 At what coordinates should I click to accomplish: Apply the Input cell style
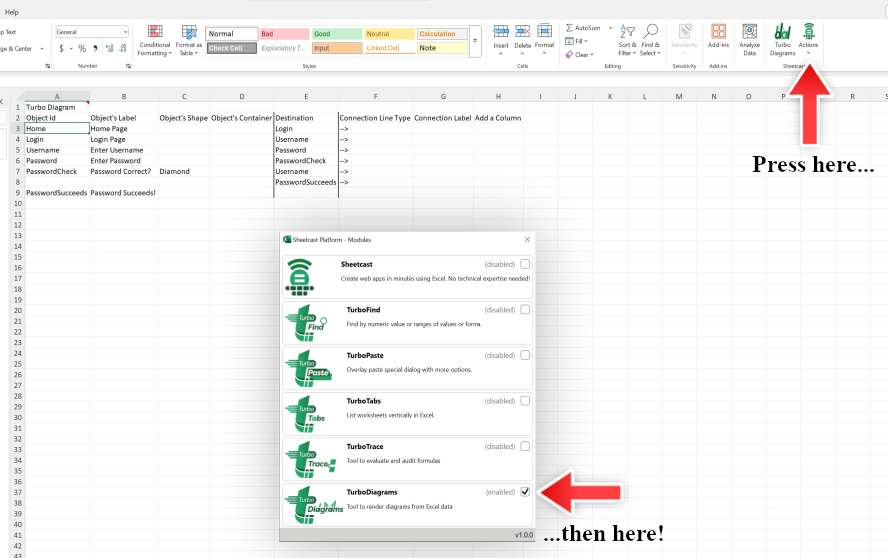[336, 48]
